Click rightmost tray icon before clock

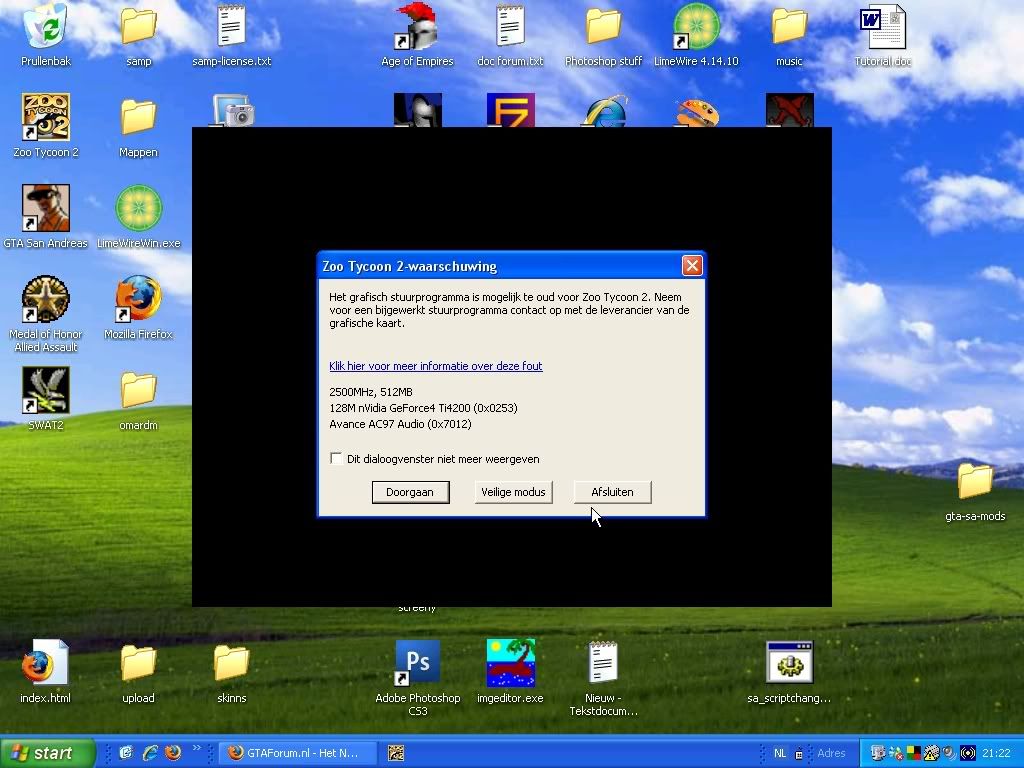[x=968, y=753]
